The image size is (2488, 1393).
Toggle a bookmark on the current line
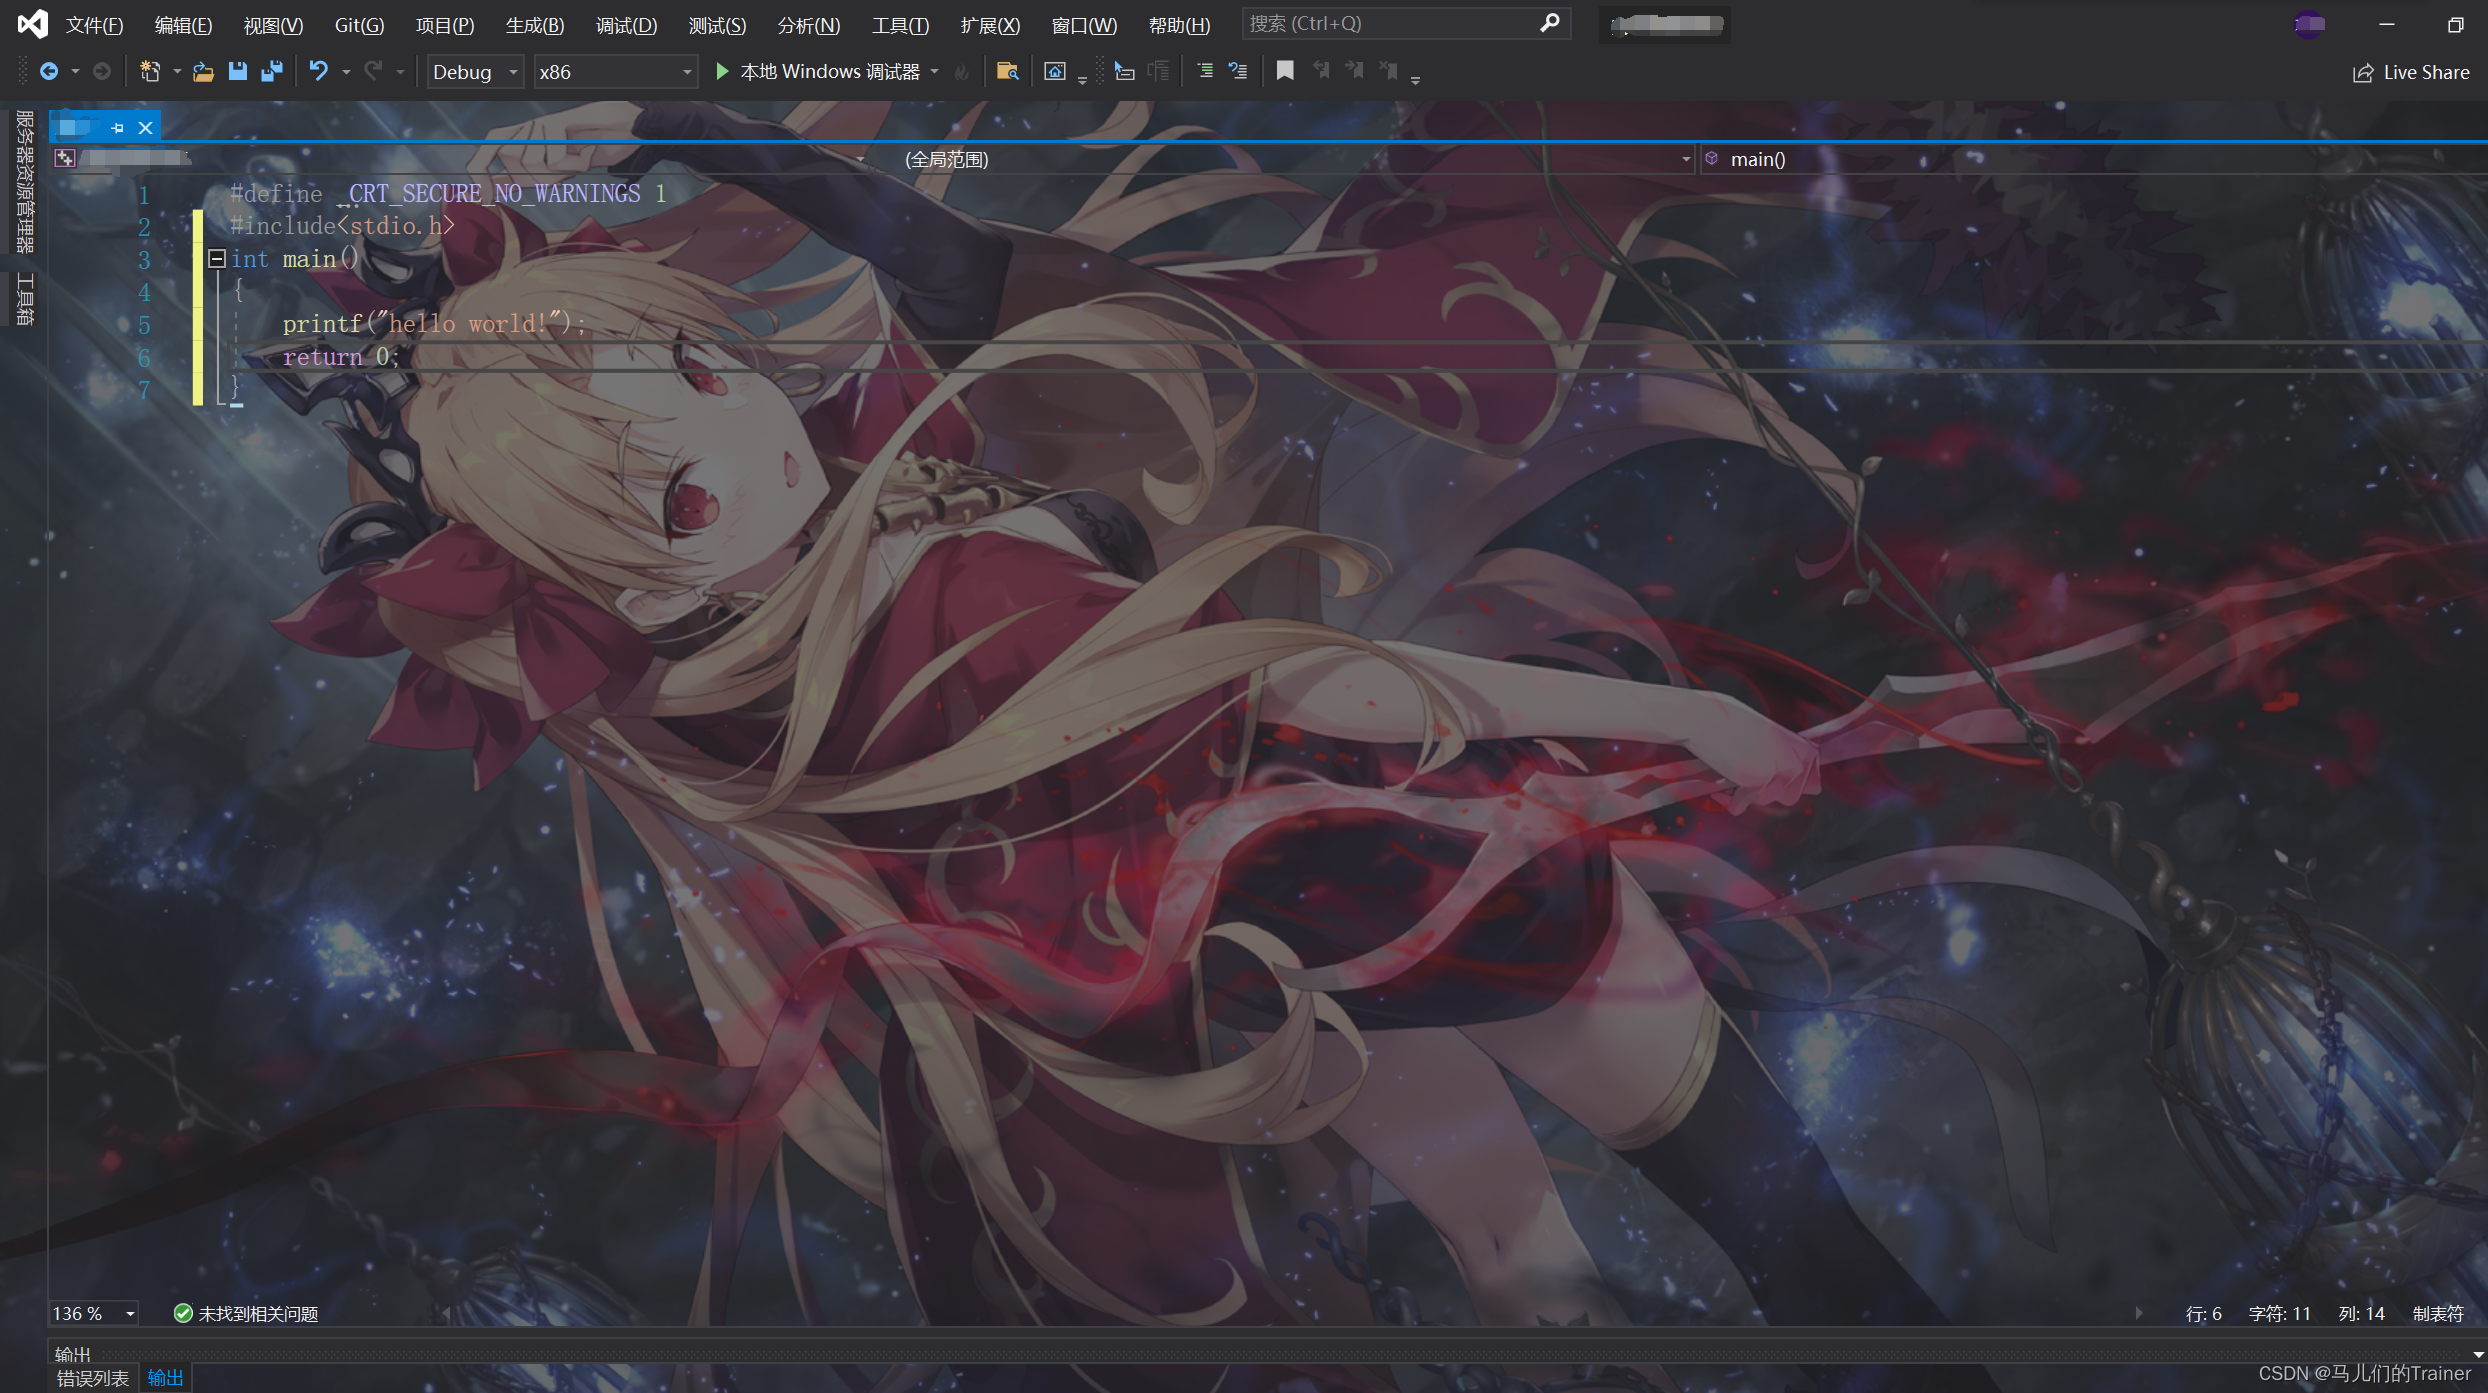coord(1285,71)
